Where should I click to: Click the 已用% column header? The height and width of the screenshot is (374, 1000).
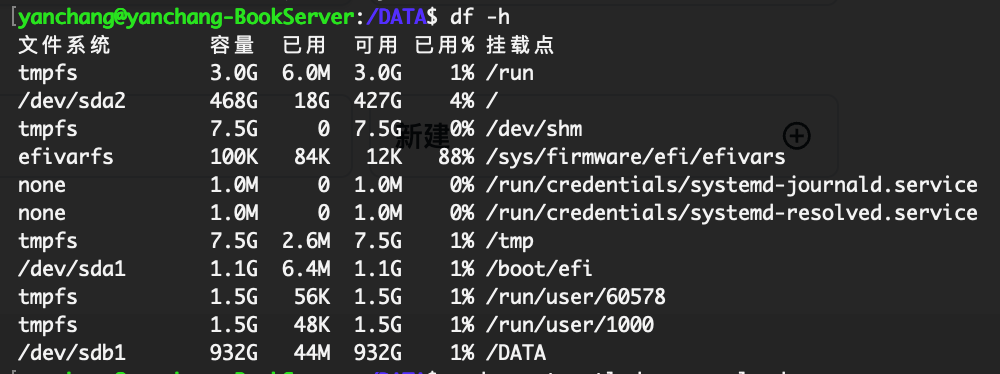(x=445, y=45)
